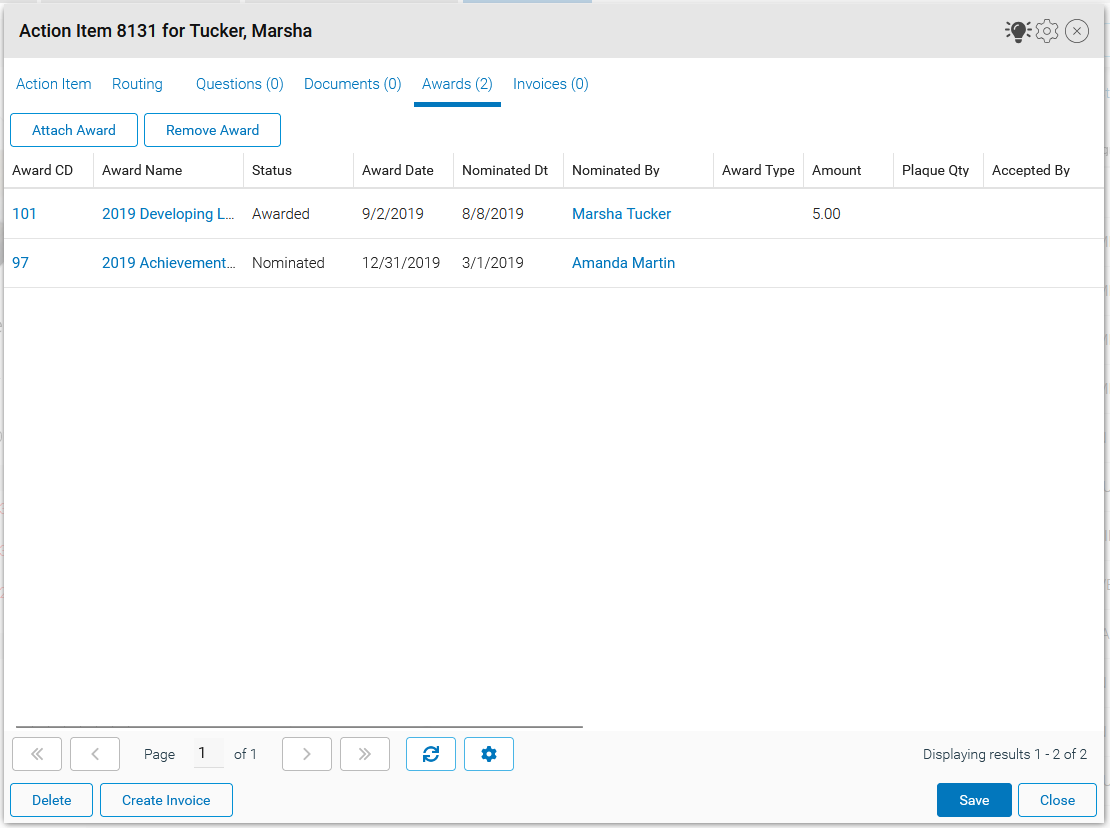Image resolution: width=1110 pixels, height=828 pixels.
Task: Jump to last page arrow
Action: [x=365, y=754]
